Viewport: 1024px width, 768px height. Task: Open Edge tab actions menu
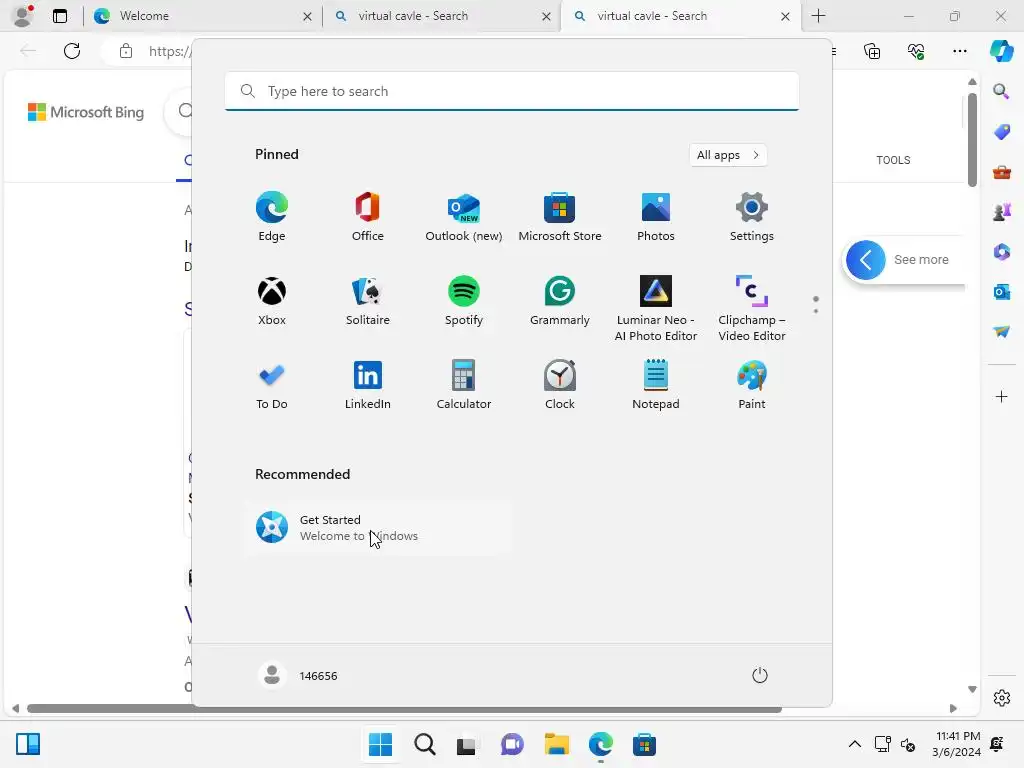point(60,16)
